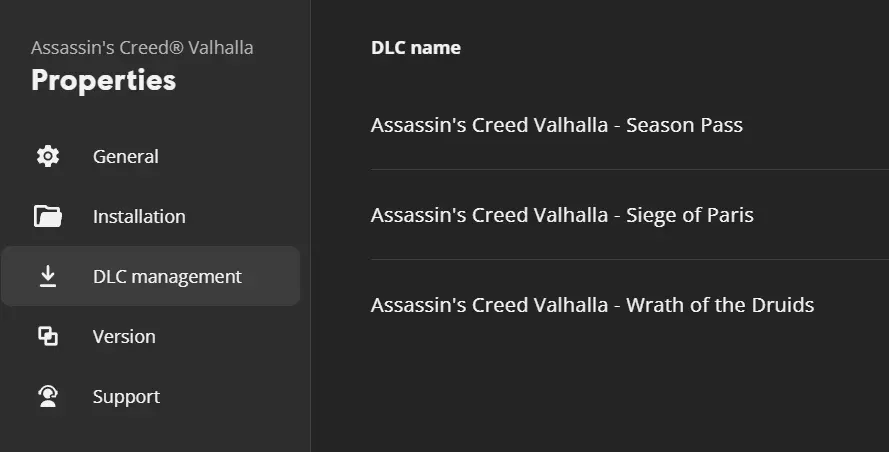The image size is (889, 452).
Task: Click the Installation folder icon
Action: tap(48, 216)
